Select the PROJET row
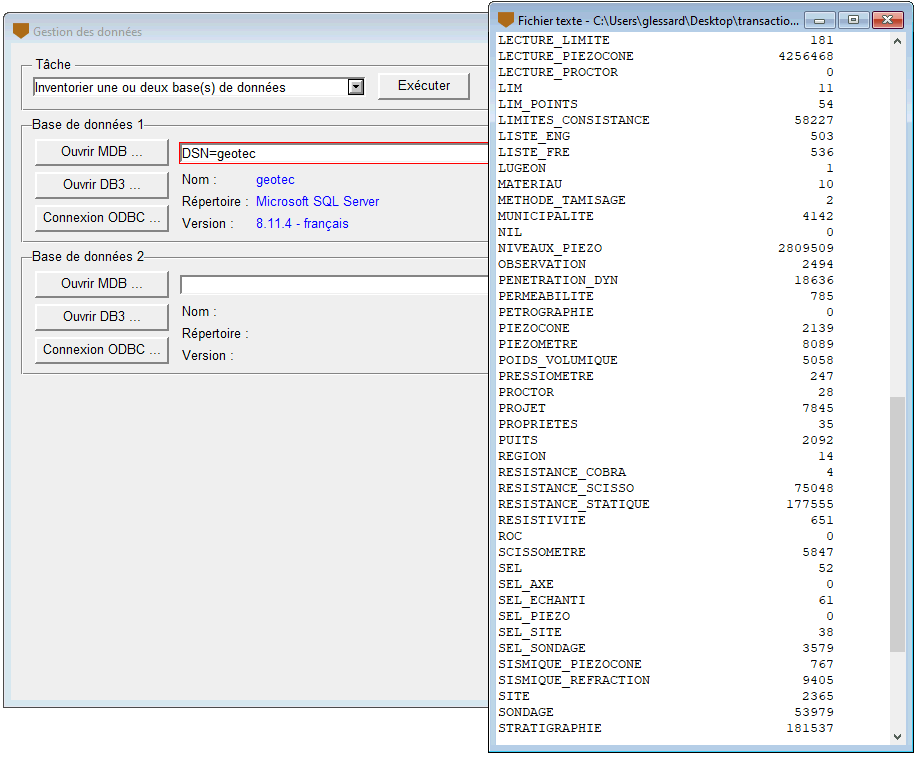Screen dimensions: 917x757 point(666,408)
